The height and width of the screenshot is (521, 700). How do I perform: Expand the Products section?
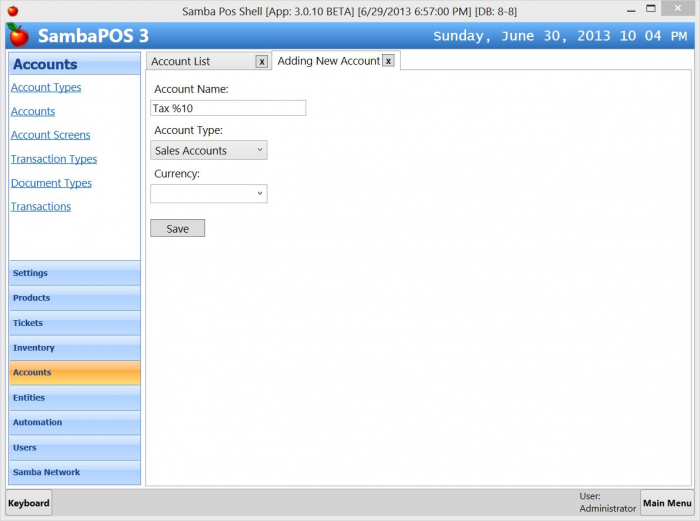[74, 298]
